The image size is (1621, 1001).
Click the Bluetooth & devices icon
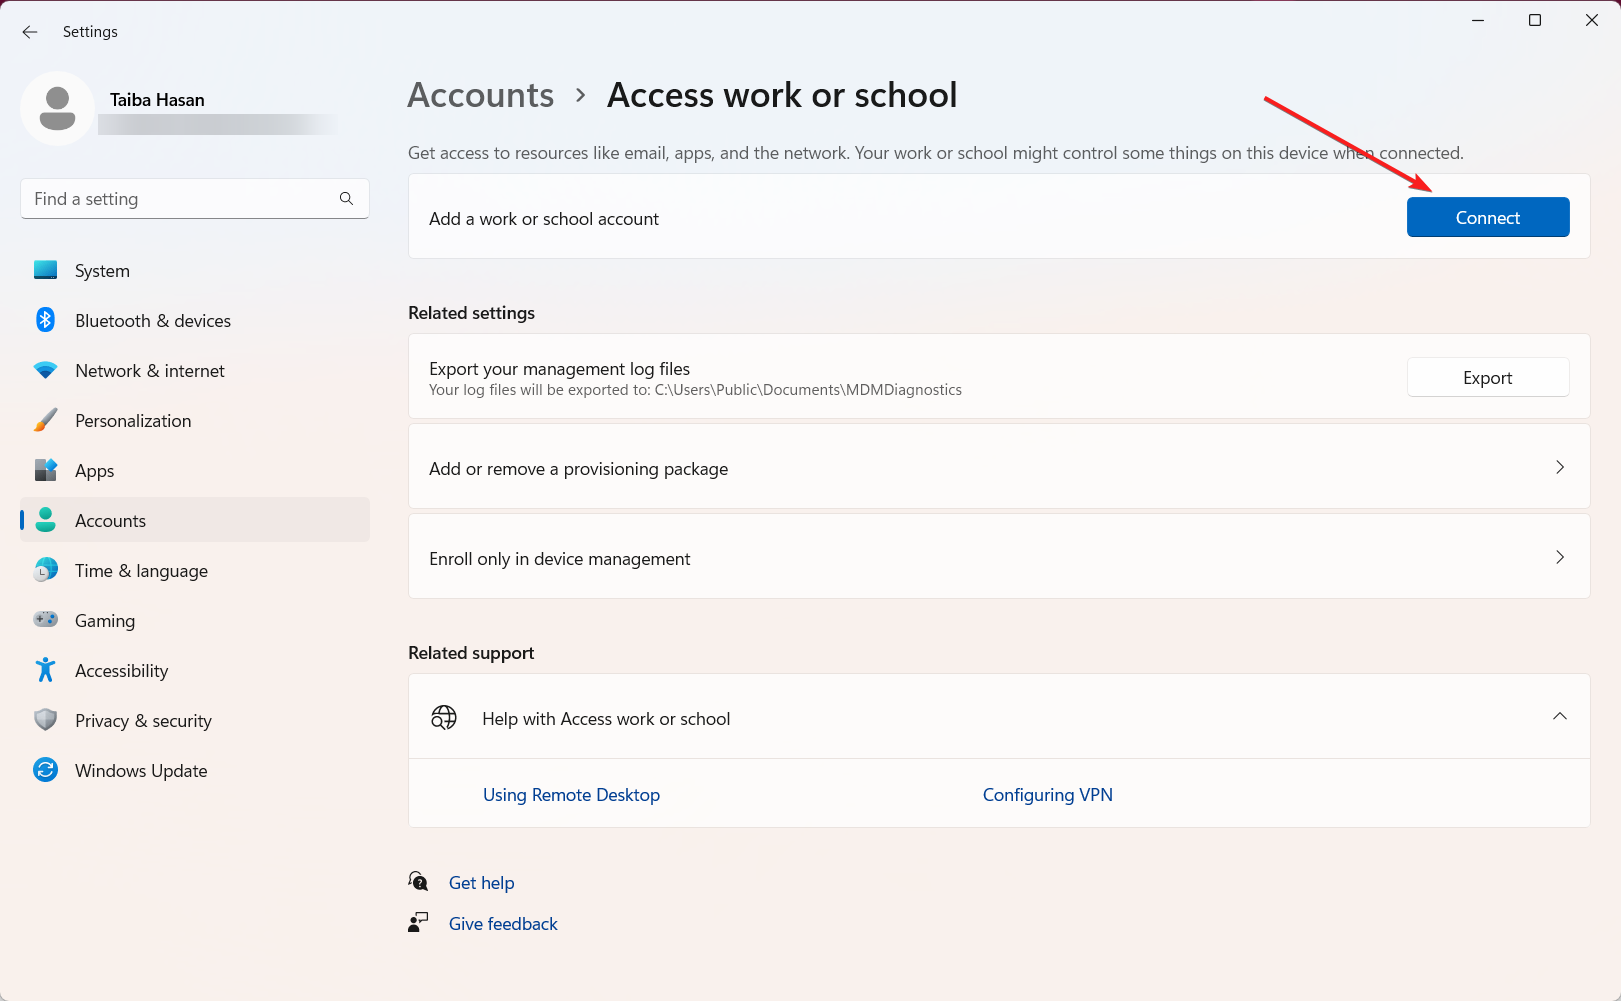(x=46, y=320)
